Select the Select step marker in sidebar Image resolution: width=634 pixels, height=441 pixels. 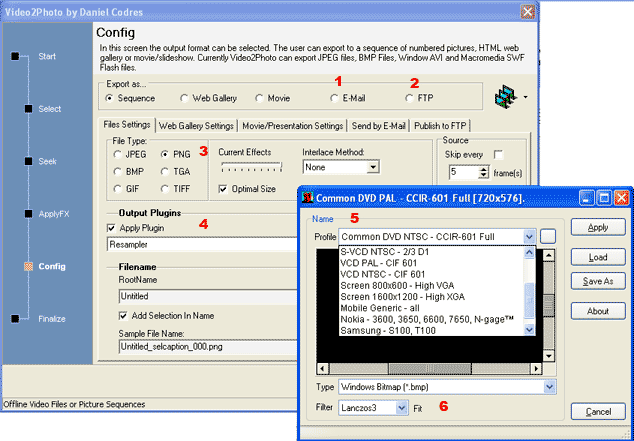(x=28, y=109)
